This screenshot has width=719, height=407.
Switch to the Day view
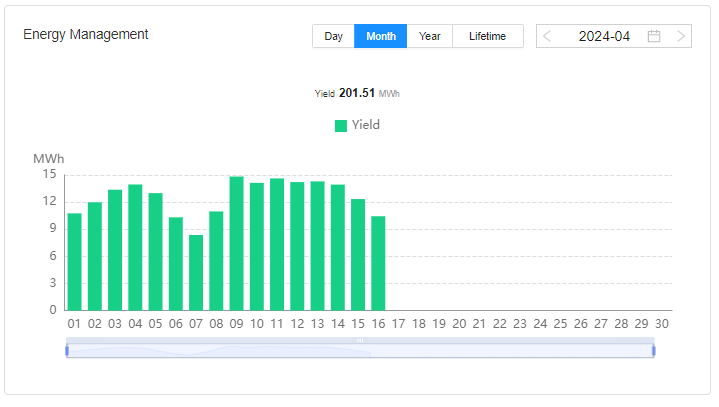click(333, 36)
